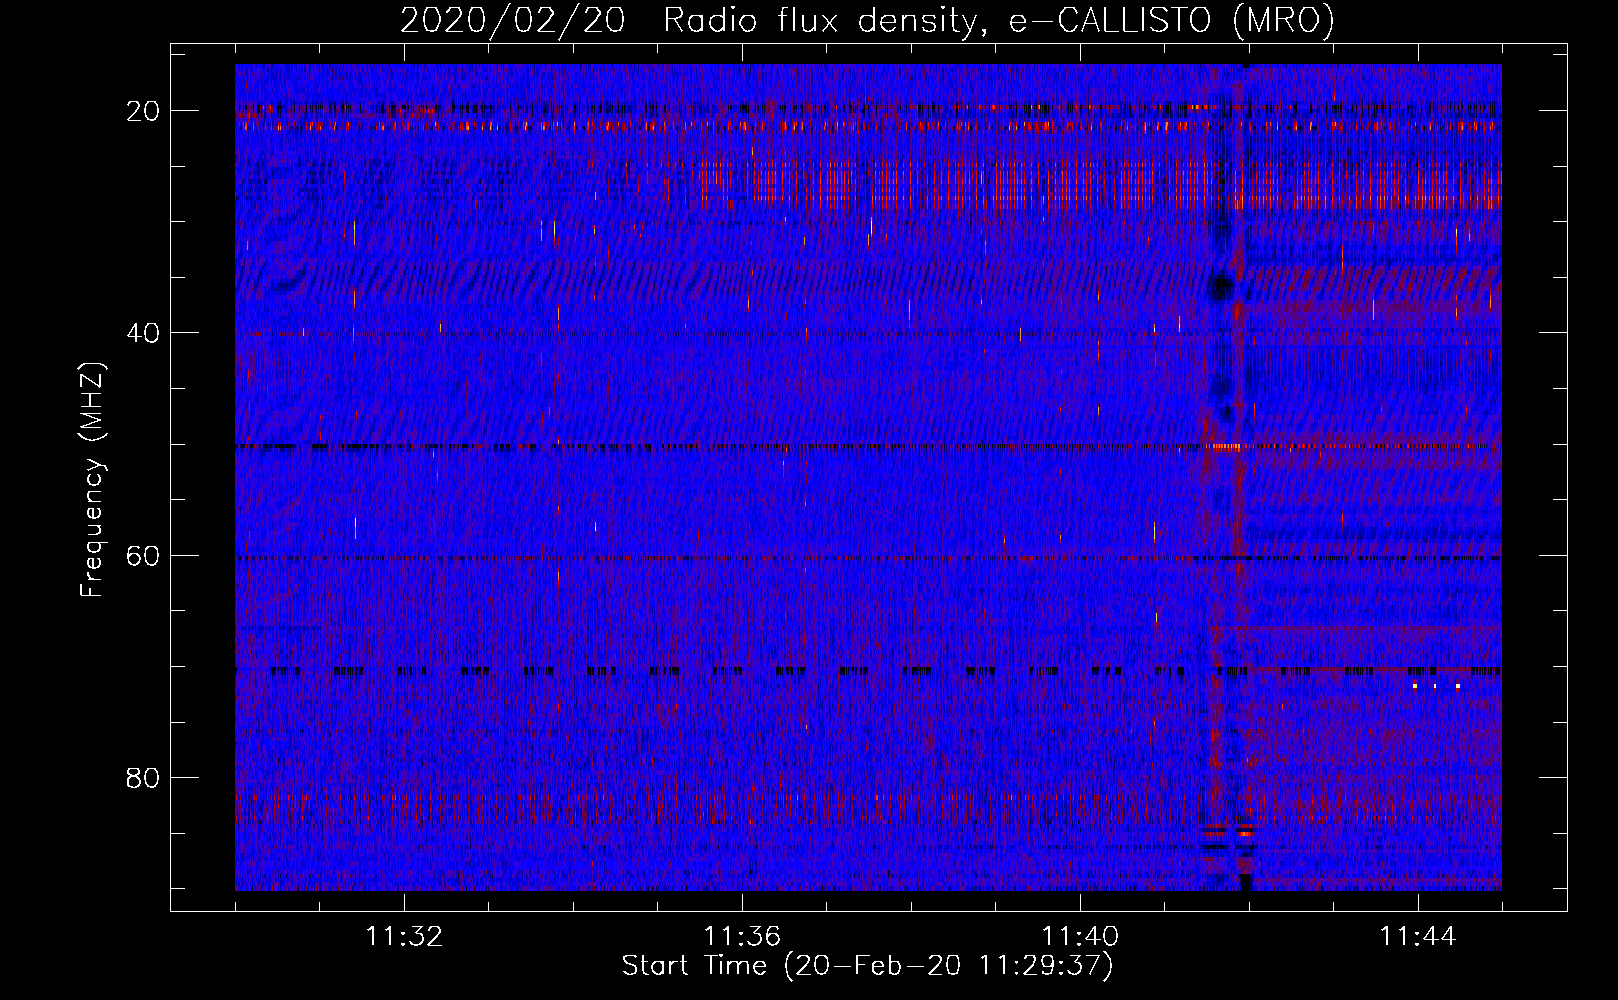Click the "11:36" time tick label
The width and height of the screenshot is (1618, 1000).
[x=742, y=937]
